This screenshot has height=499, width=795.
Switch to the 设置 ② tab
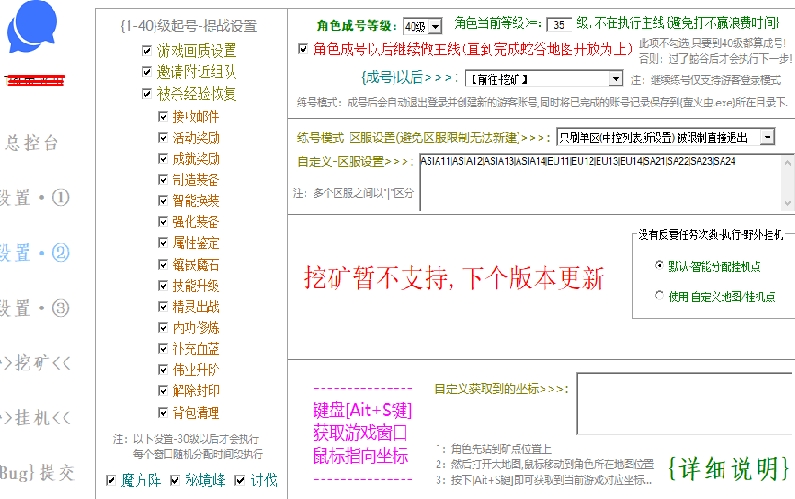point(34,253)
